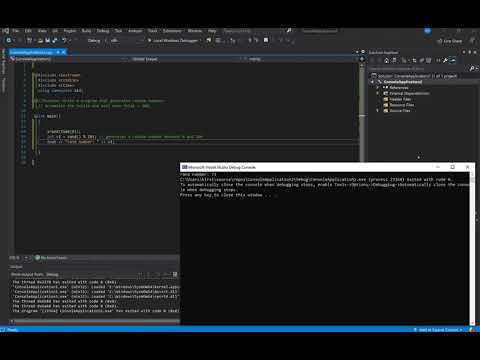The image size is (480, 360).
Task: Close the ConsoleApplication source tab
Action: [x=63, y=52]
